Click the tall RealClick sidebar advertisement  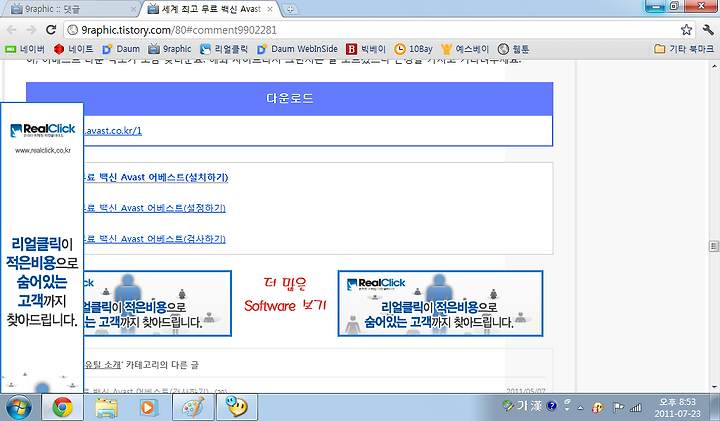pyautogui.click(x=42, y=248)
